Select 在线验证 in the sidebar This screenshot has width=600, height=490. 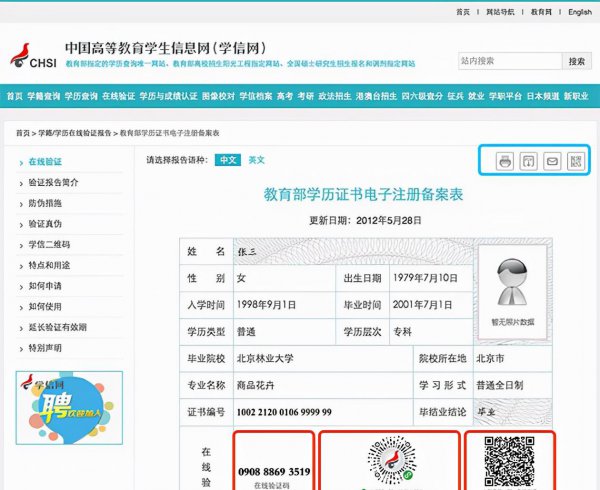pos(45,162)
